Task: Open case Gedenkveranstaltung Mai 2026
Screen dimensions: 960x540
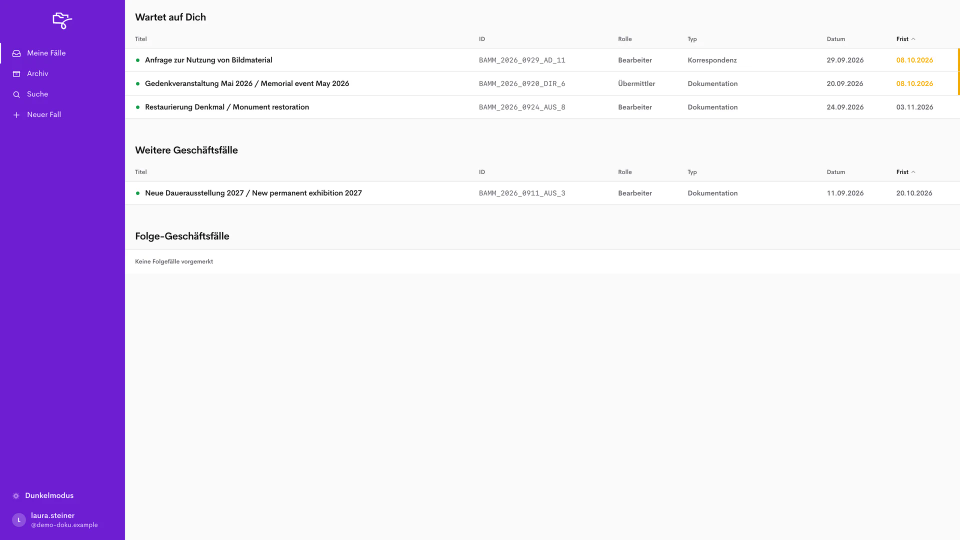Action: coord(247,83)
